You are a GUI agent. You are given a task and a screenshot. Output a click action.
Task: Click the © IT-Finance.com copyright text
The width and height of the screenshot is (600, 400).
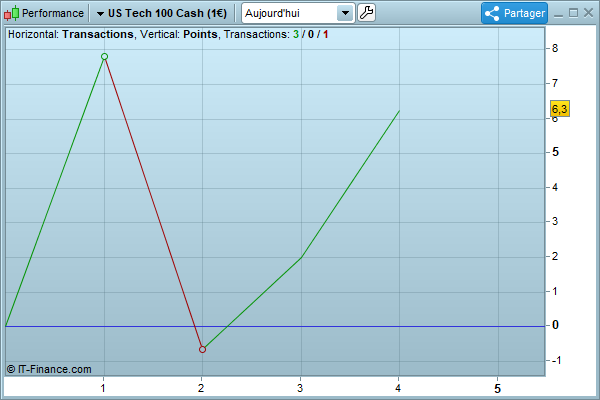[49, 369]
